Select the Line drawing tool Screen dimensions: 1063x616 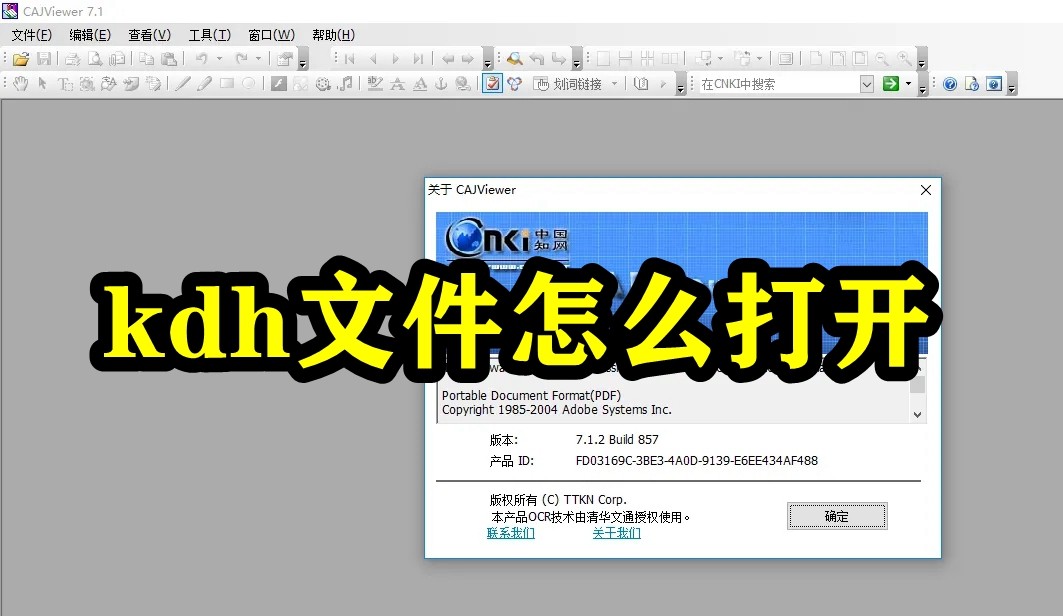click(x=182, y=83)
